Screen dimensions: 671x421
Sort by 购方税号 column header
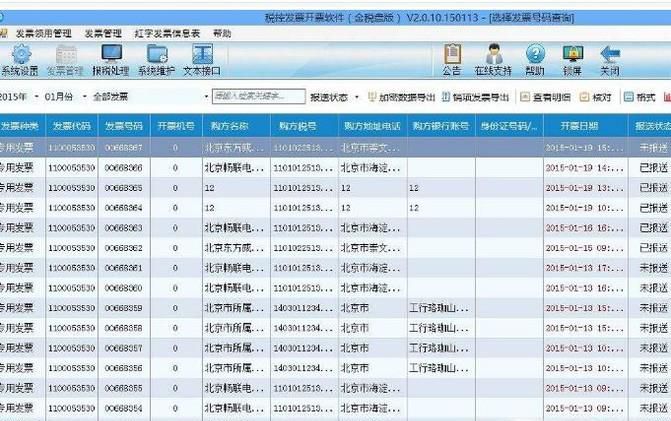304,126
